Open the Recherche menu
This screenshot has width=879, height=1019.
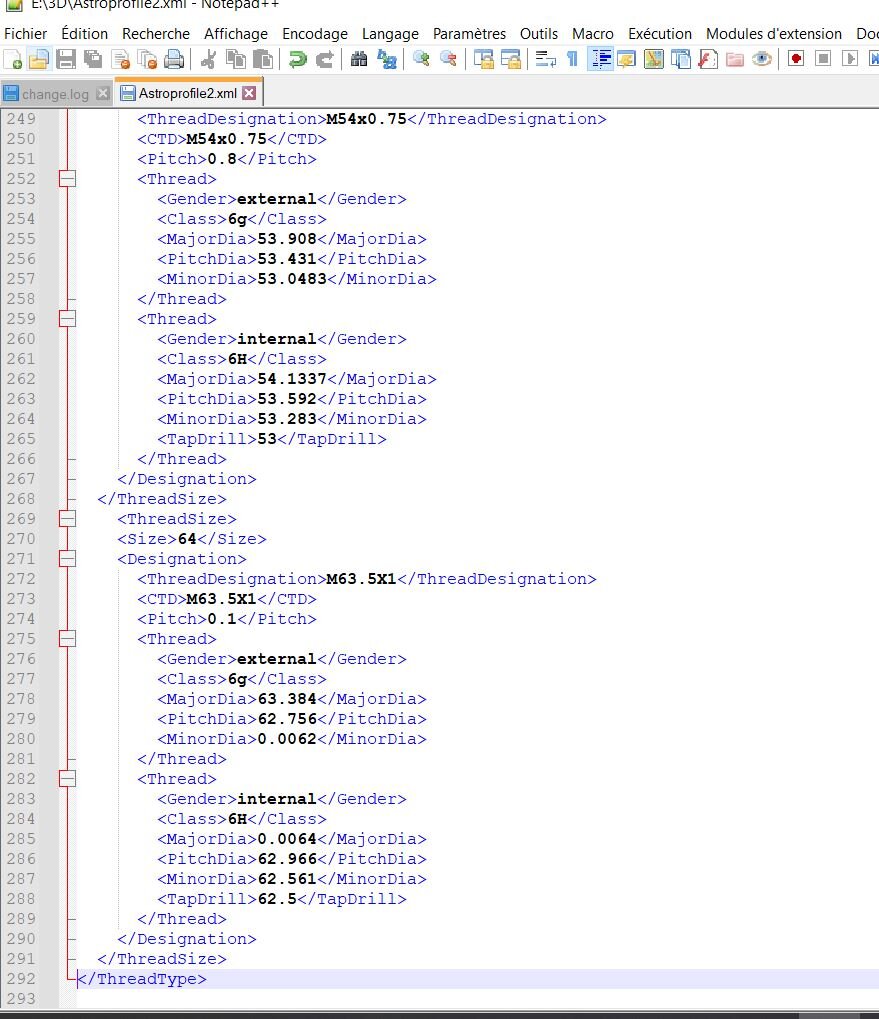(156, 34)
